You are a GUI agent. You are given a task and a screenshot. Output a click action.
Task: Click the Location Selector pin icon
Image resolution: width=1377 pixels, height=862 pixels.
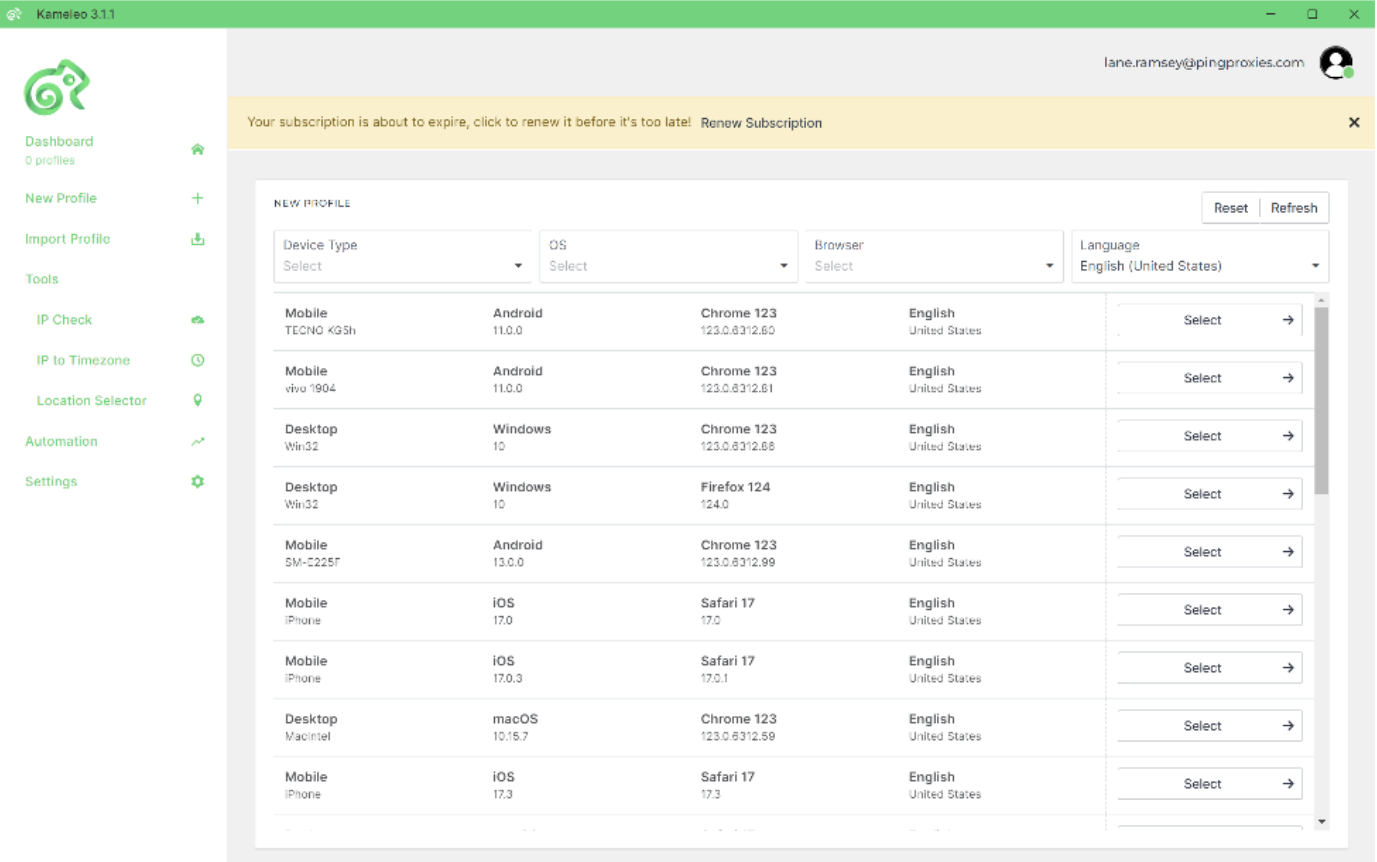pyautogui.click(x=198, y=400)
